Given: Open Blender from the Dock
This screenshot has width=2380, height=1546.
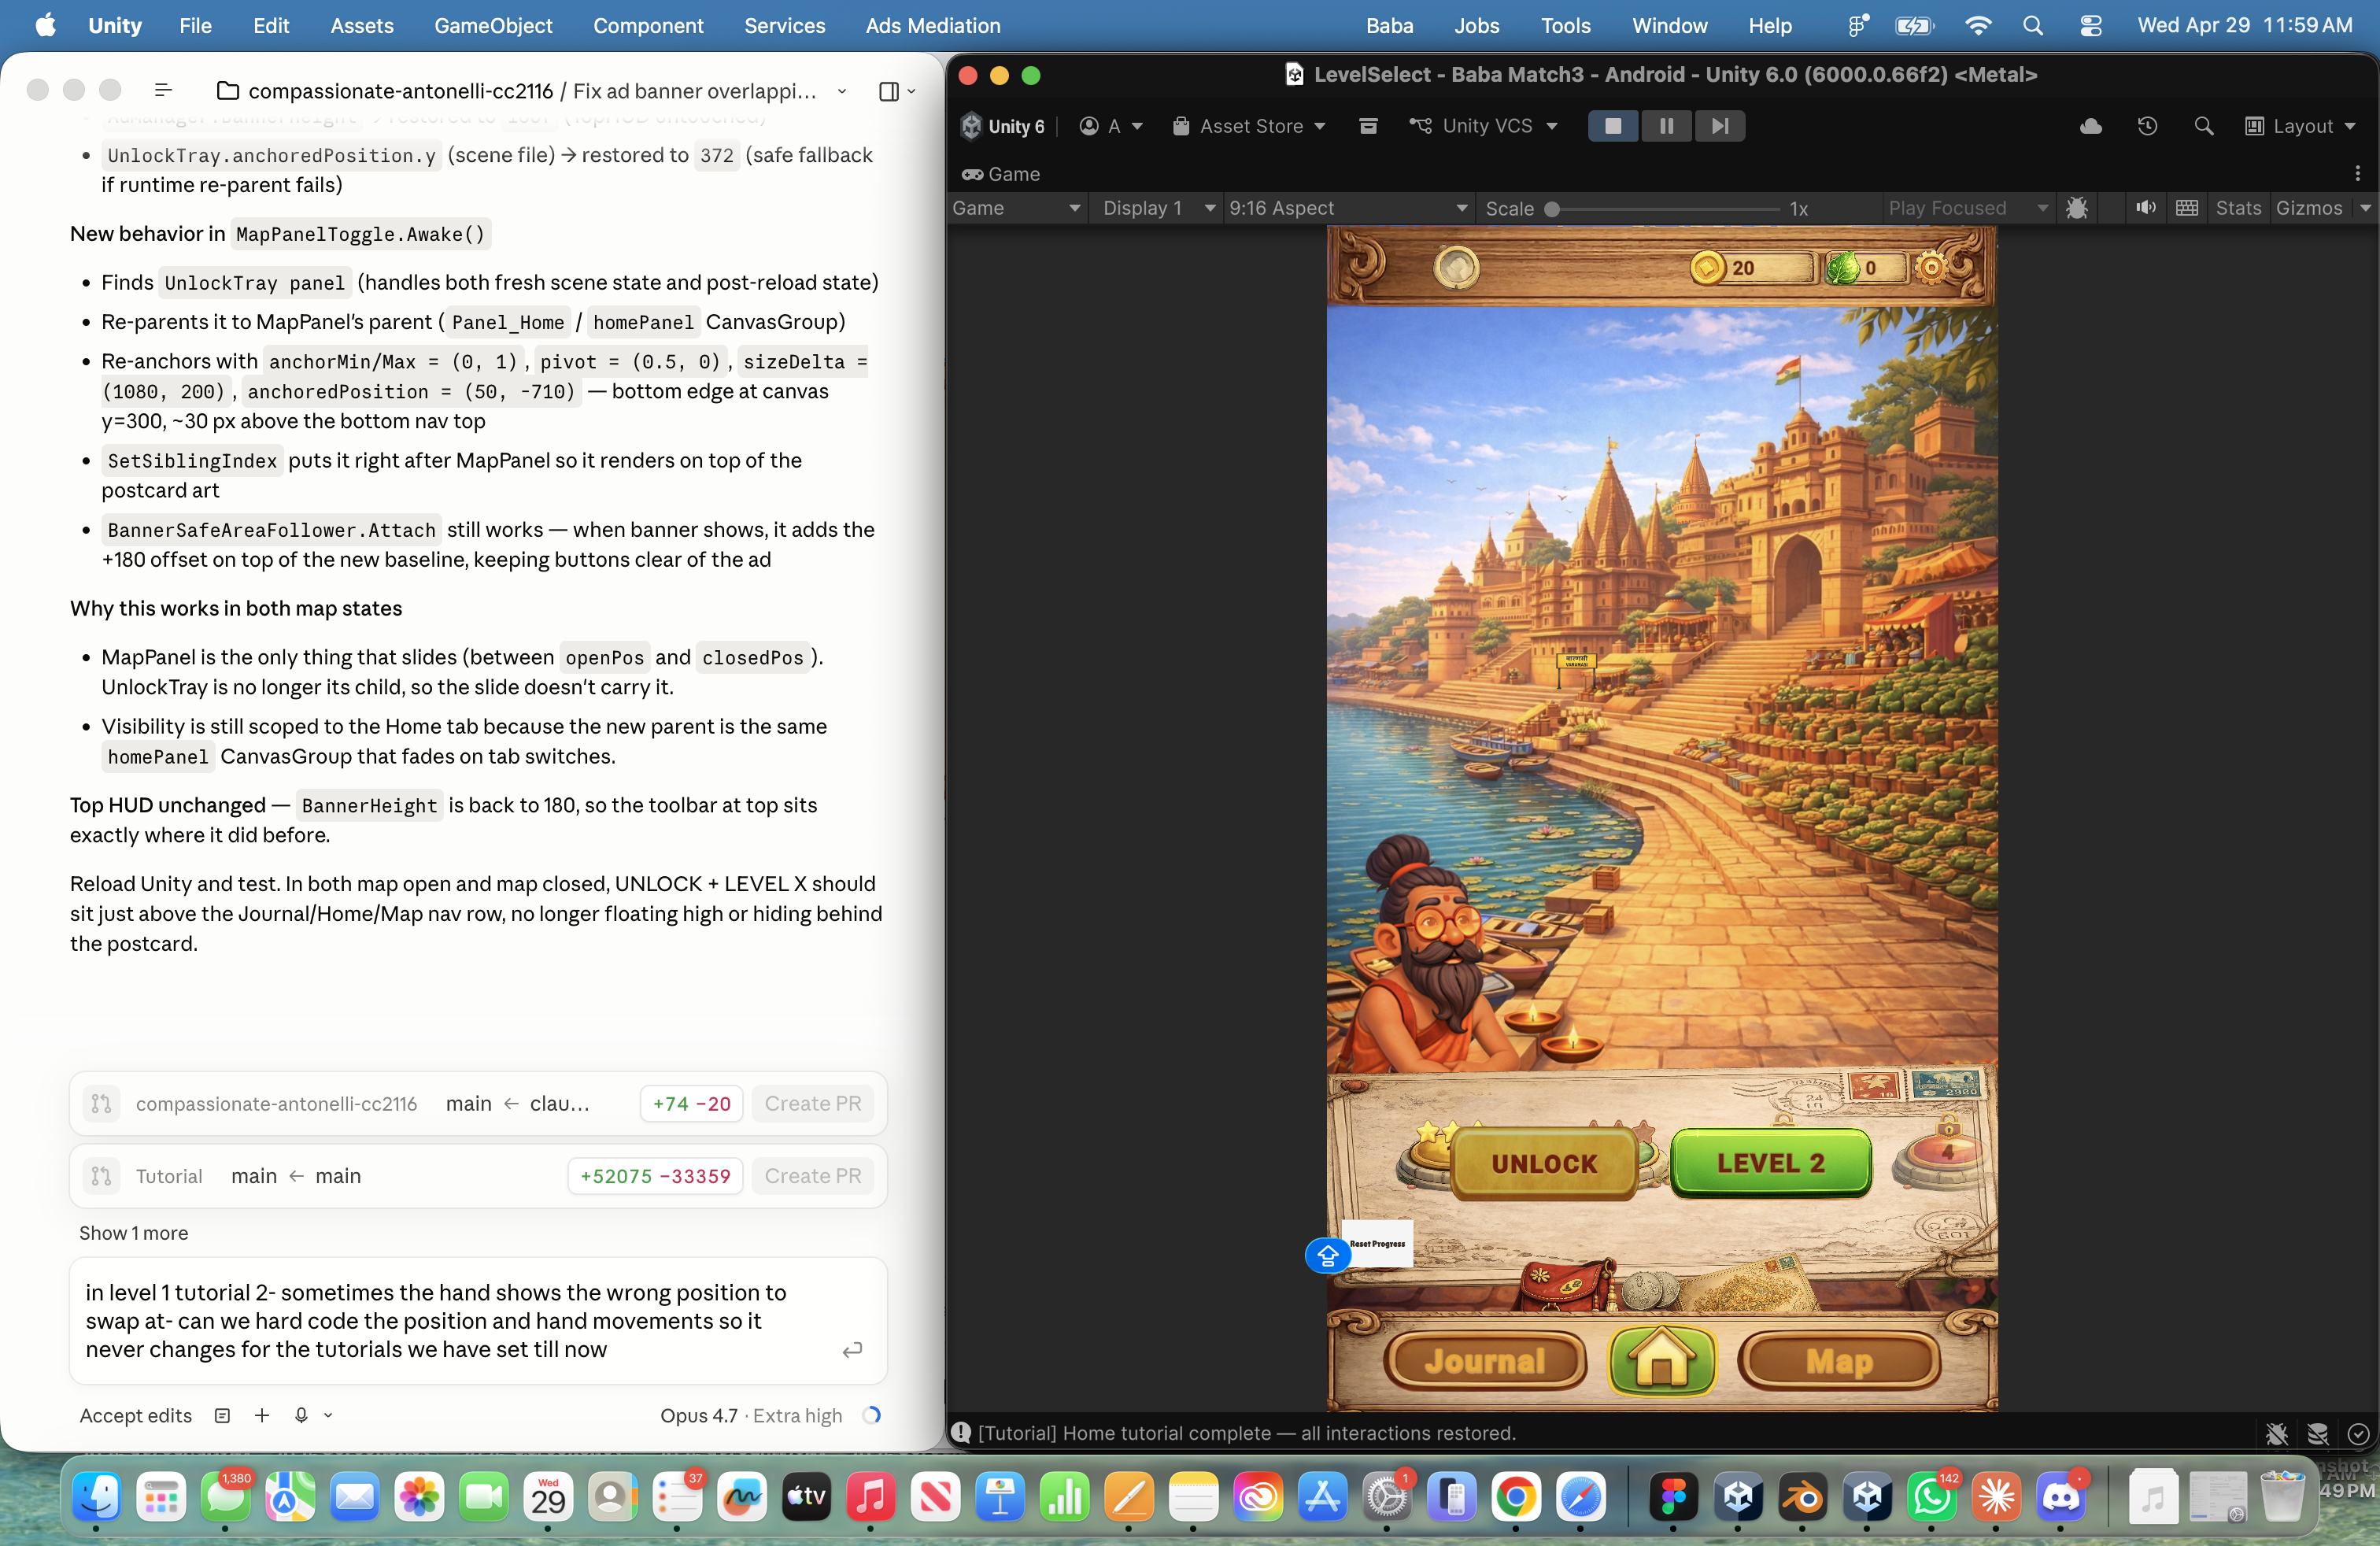Looking at the screenshot, I should [x=1802, y=1497].
